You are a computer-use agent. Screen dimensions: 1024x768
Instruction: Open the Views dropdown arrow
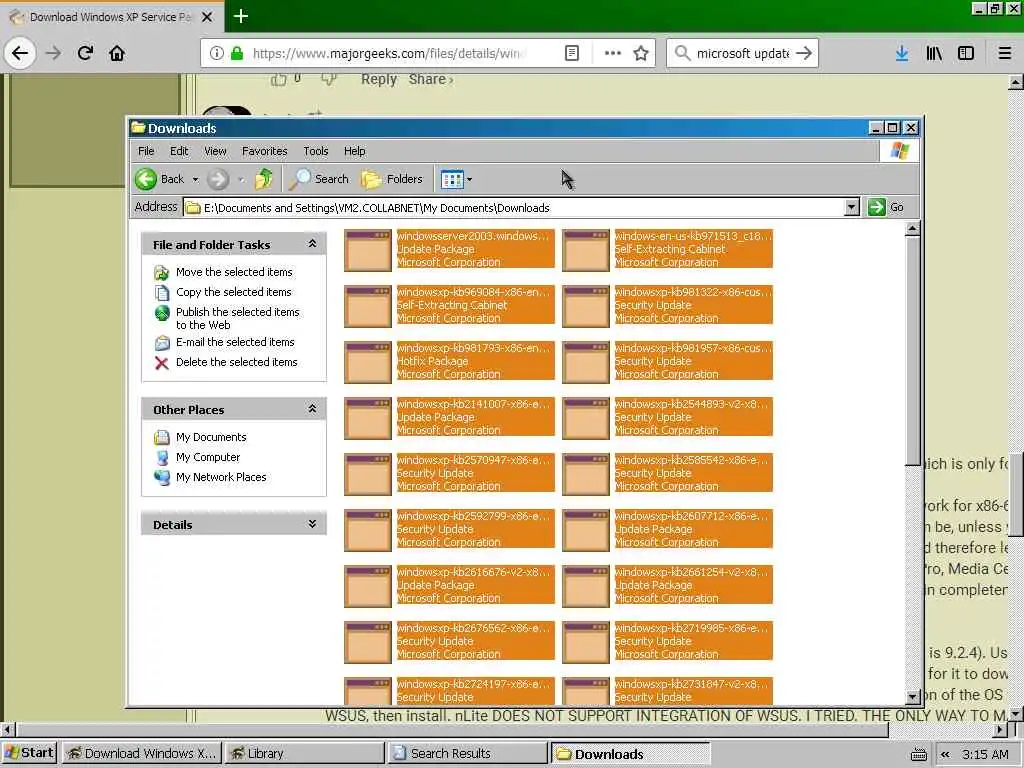click(x=470, y=180)
